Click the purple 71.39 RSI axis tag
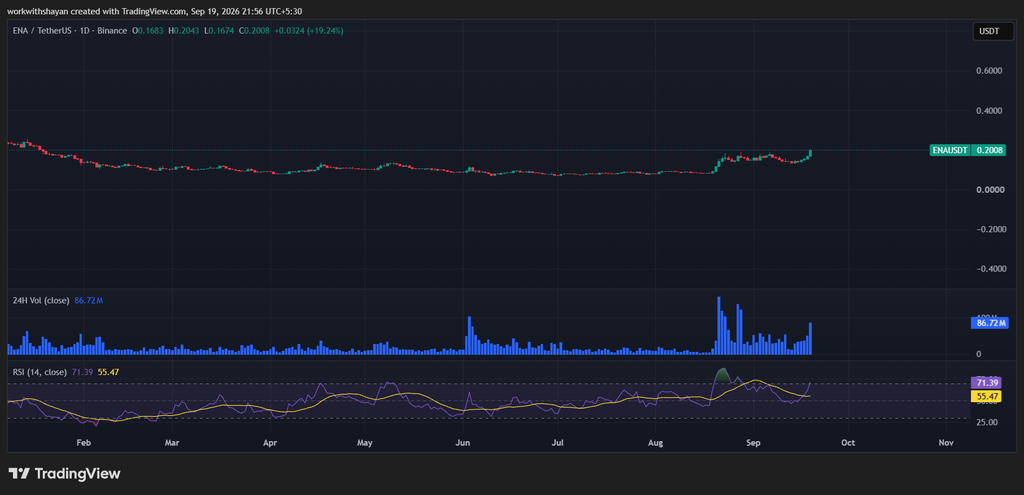 tap(987, 383)
